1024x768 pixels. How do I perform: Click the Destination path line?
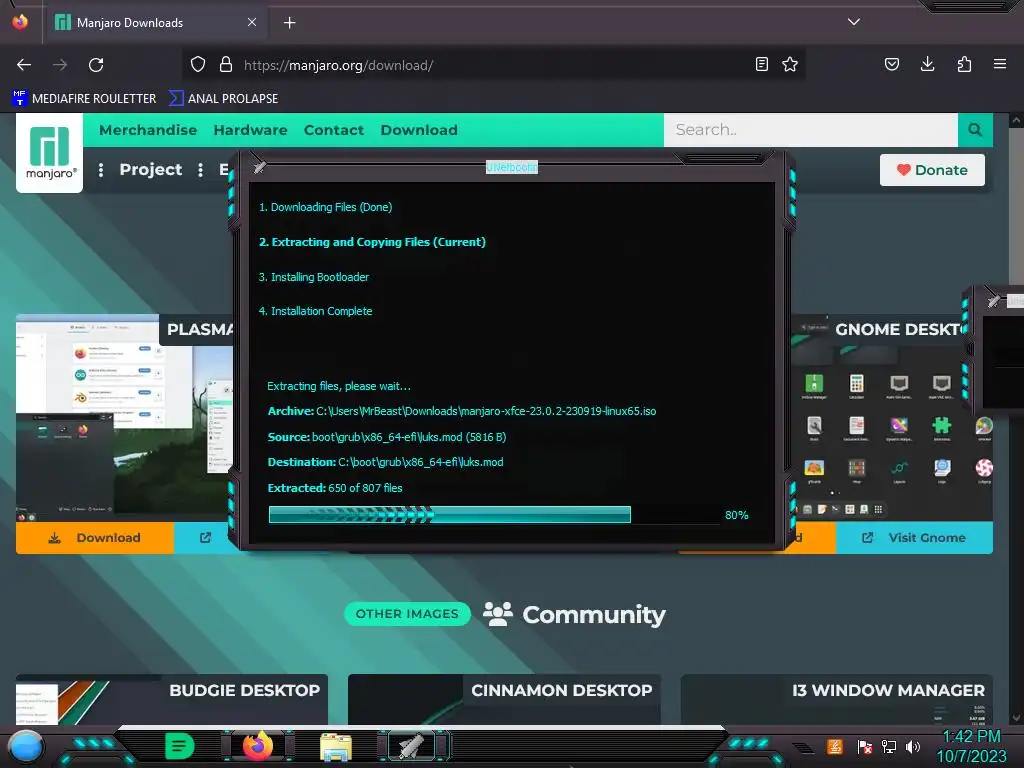[385, 462]
